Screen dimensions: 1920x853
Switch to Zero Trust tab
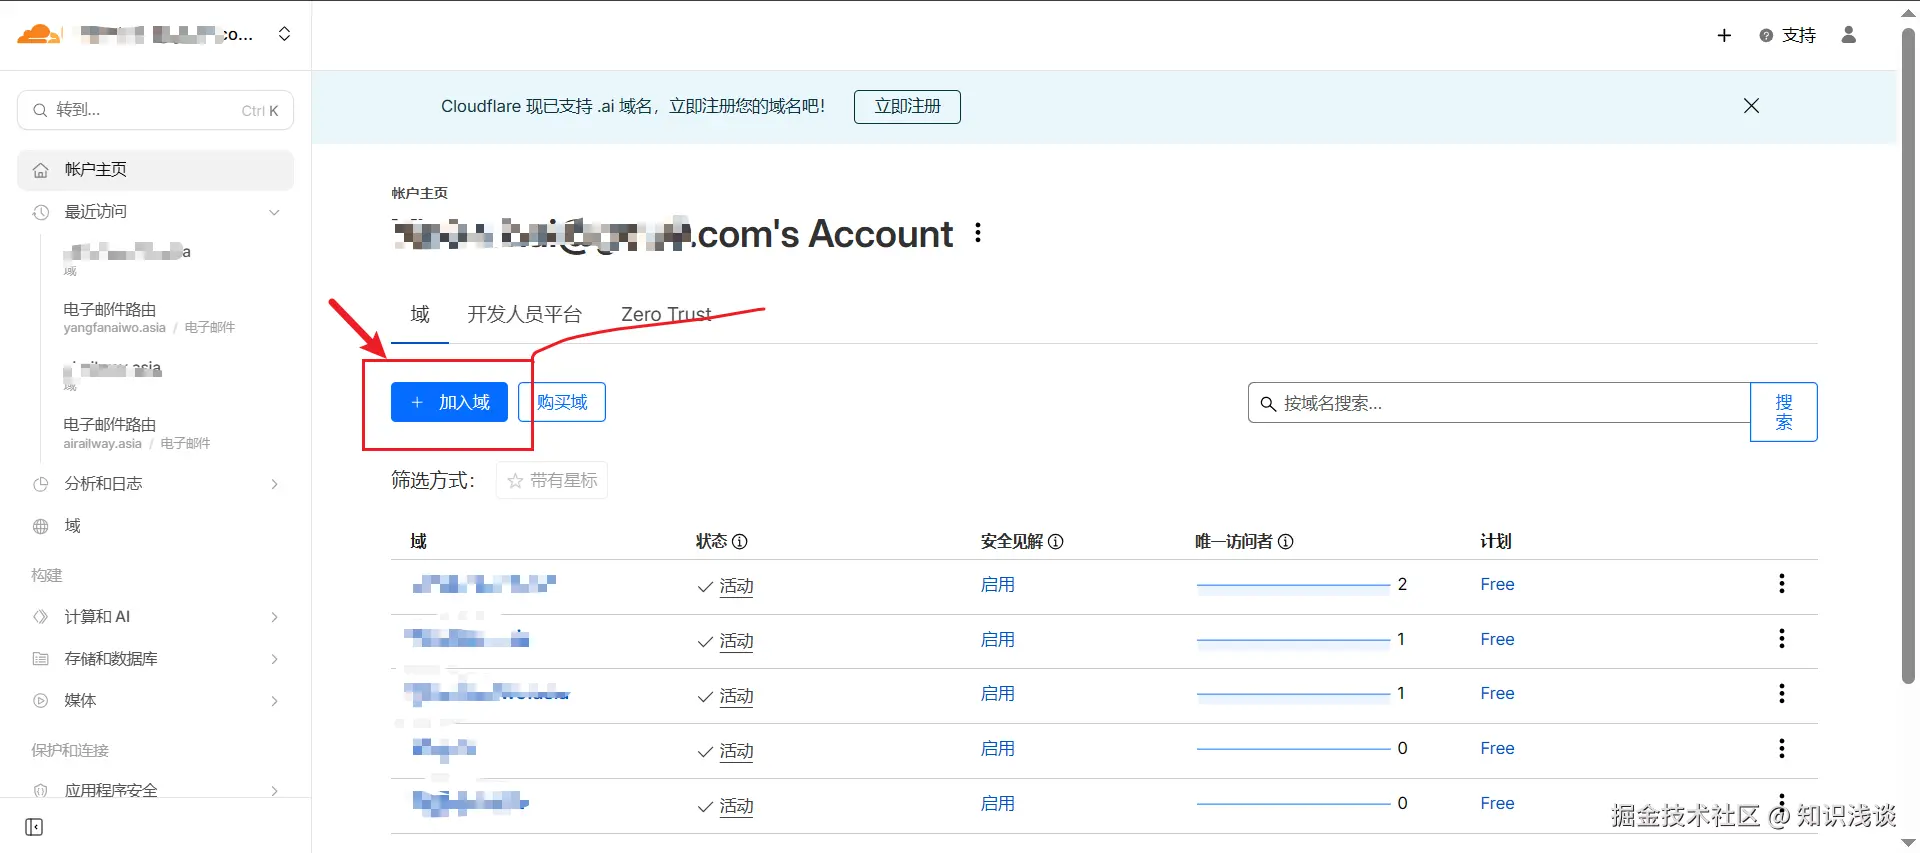pyautogui.click(x=666, y=314)
